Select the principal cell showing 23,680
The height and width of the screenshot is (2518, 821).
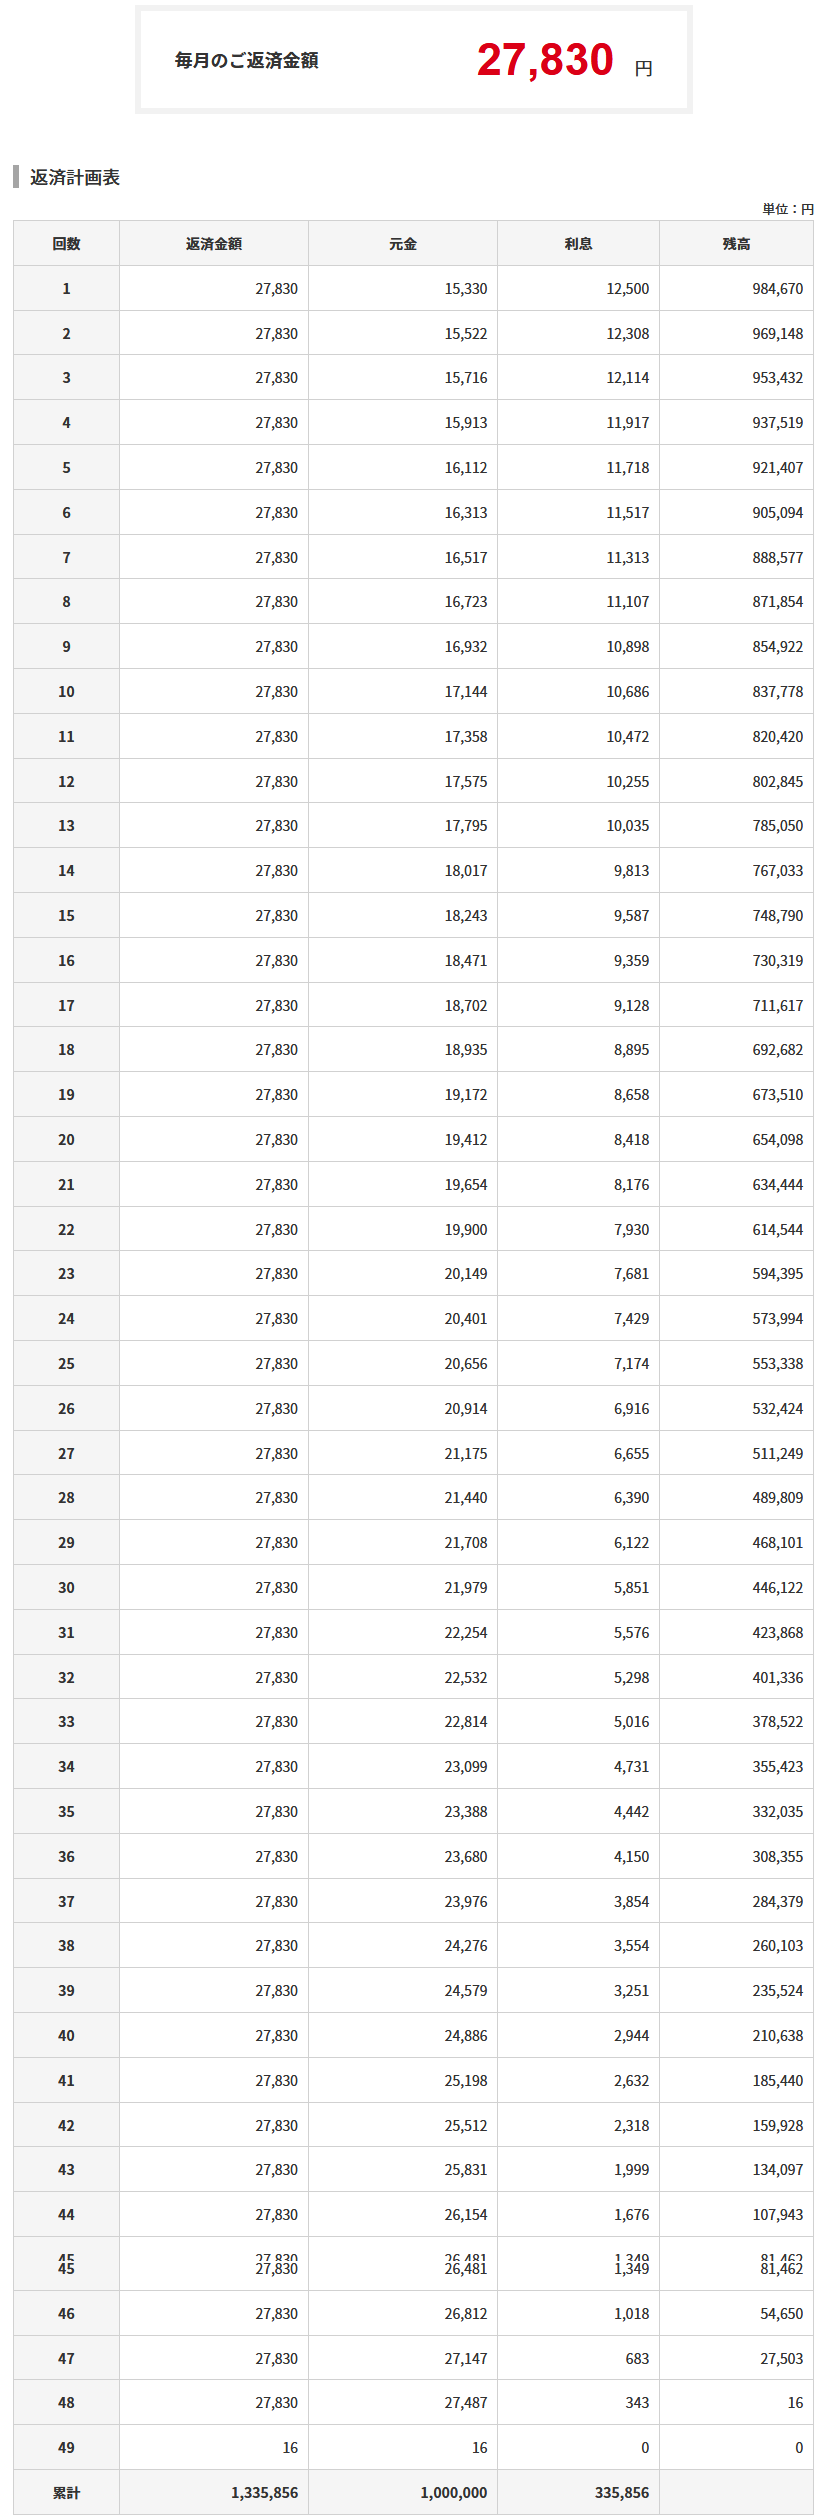(465, 1857)
